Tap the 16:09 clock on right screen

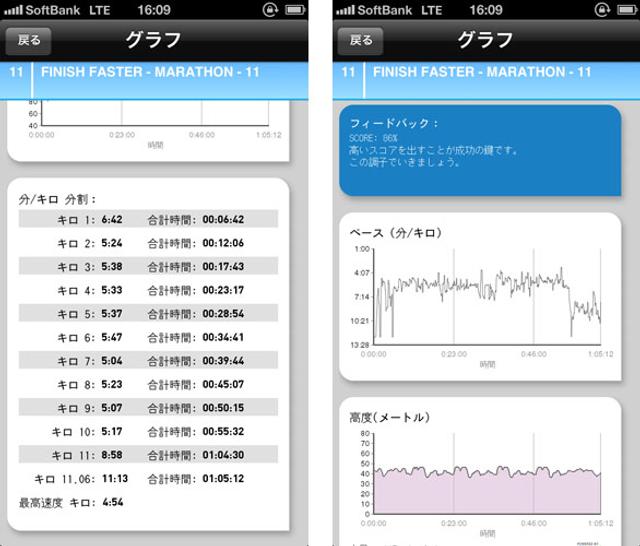coord(486,10)
